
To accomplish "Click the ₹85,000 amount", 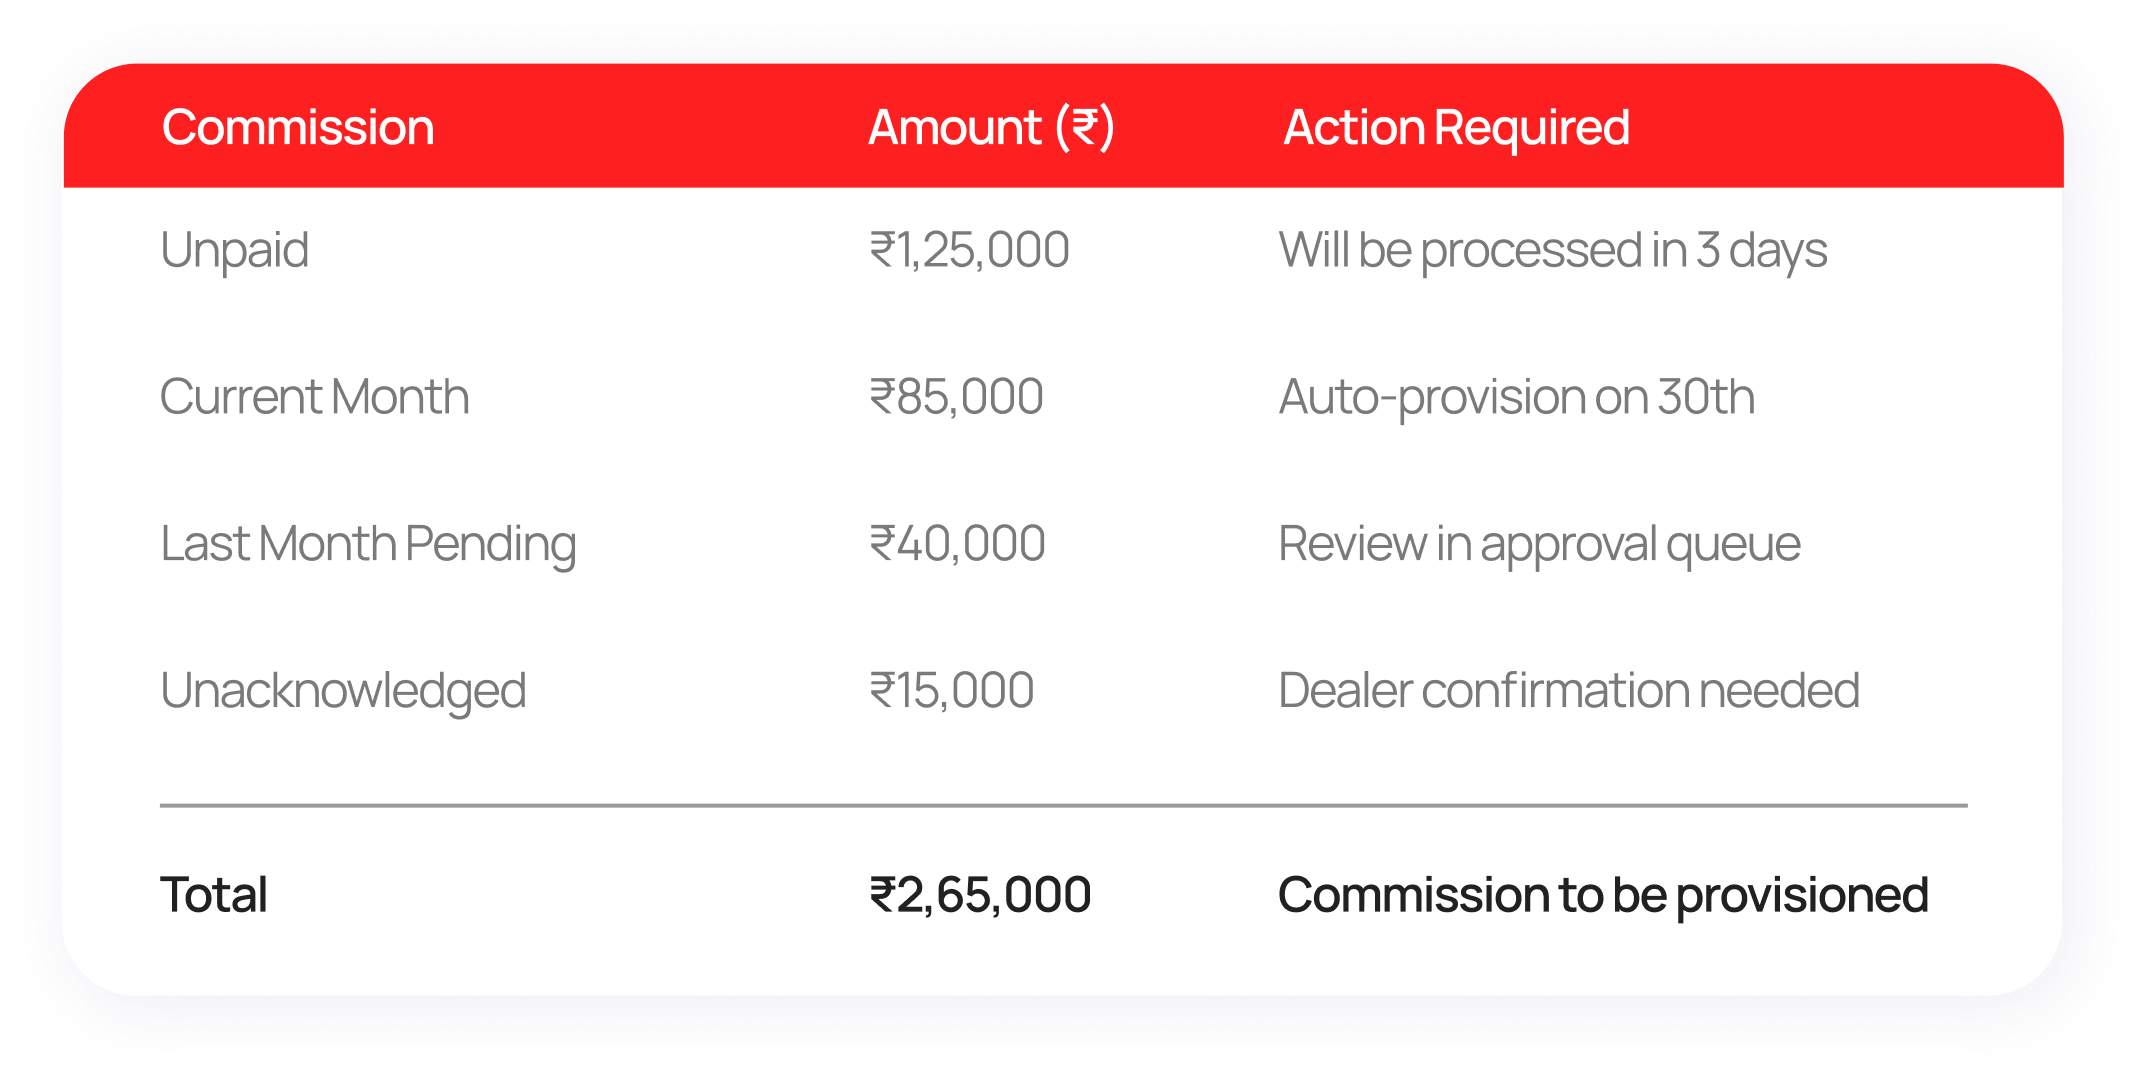I will (956, 396).
